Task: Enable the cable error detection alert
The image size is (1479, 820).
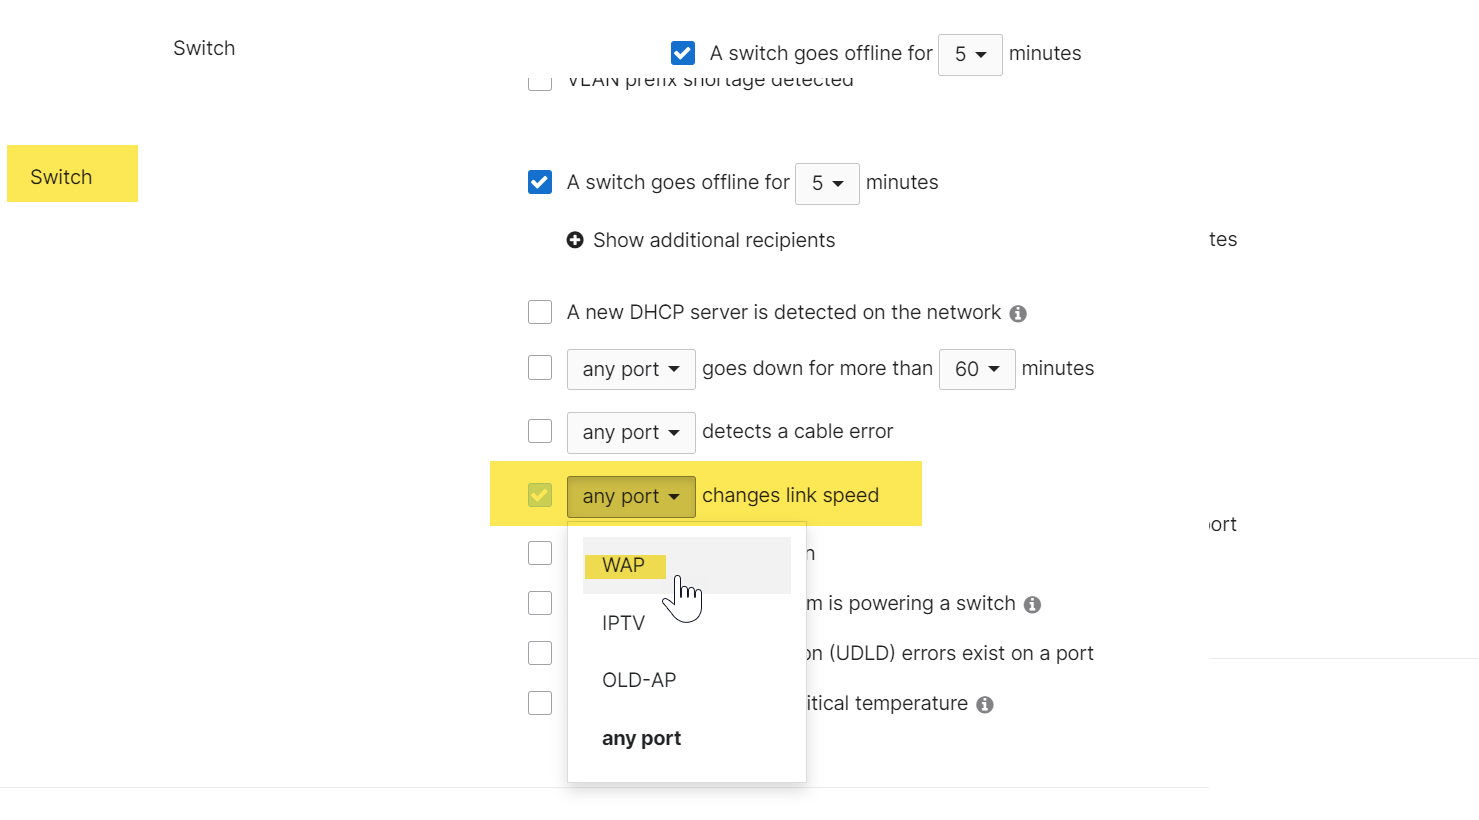Action: pyautogui.click(x=540, y=431)
